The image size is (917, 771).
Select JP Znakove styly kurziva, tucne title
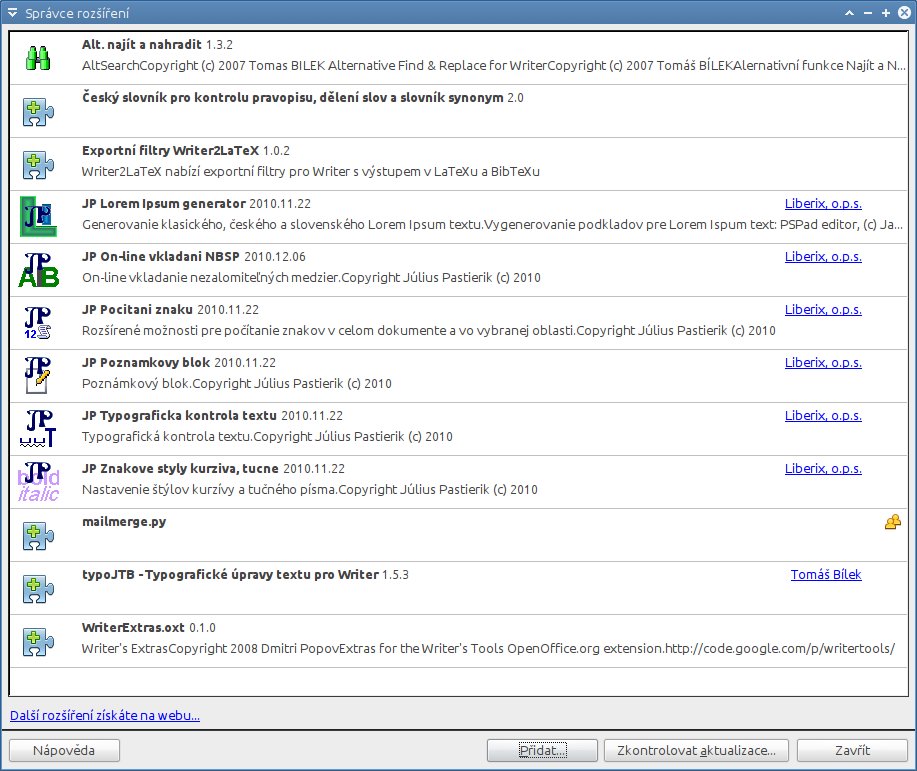pyautogui.click(x=213, y=469)
